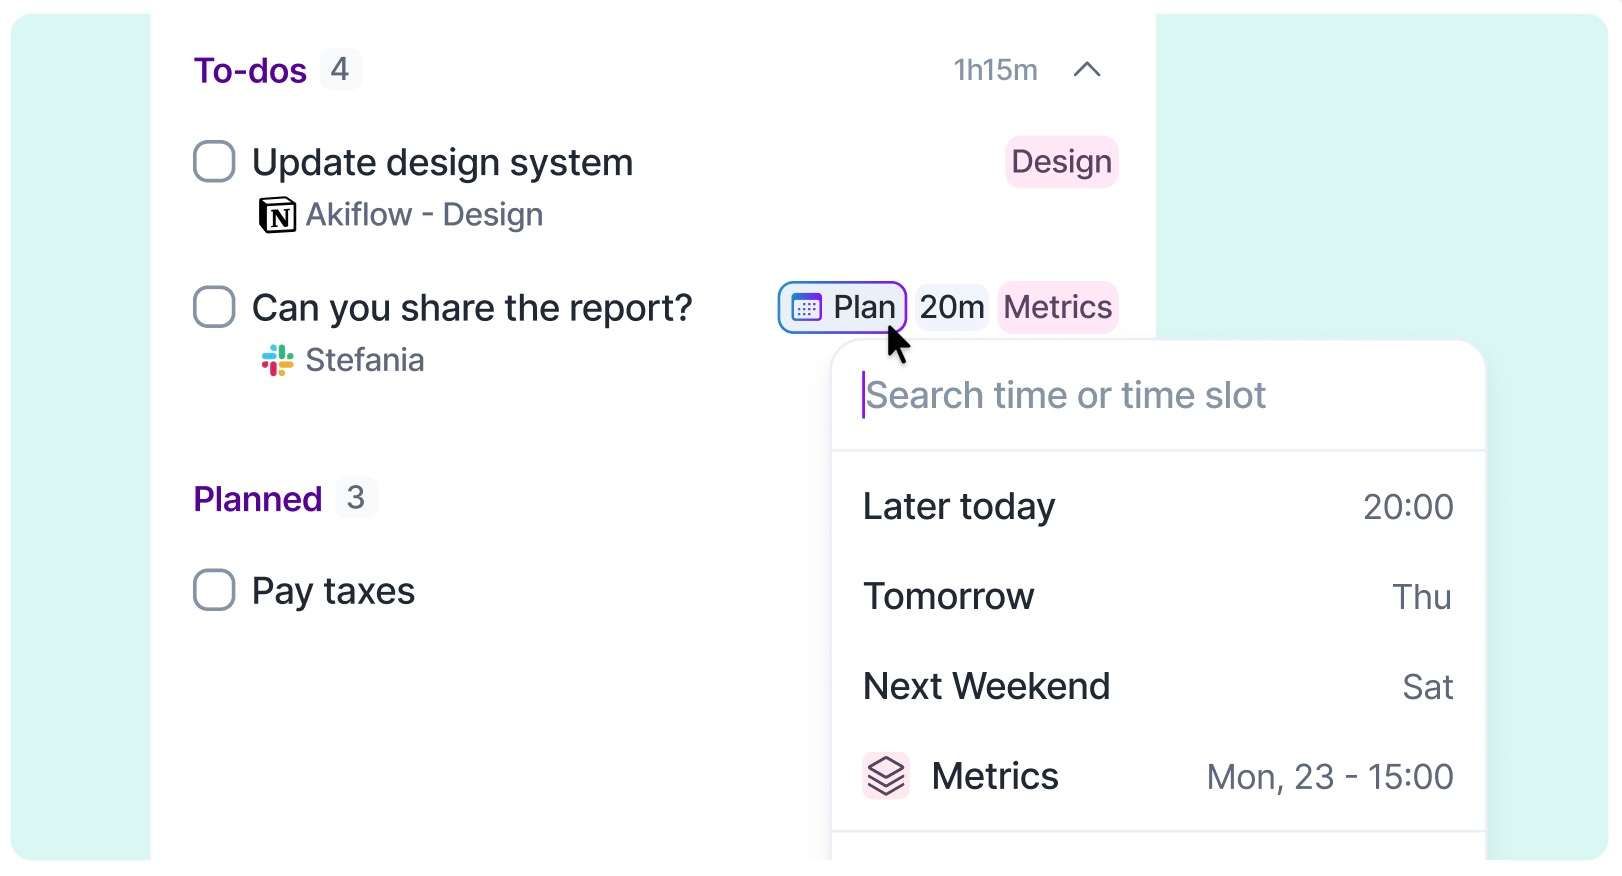The height and width of the screenshot is (876, 1622).
Task: Choose Later today at 20:00
Action: tap(1158, 507)
